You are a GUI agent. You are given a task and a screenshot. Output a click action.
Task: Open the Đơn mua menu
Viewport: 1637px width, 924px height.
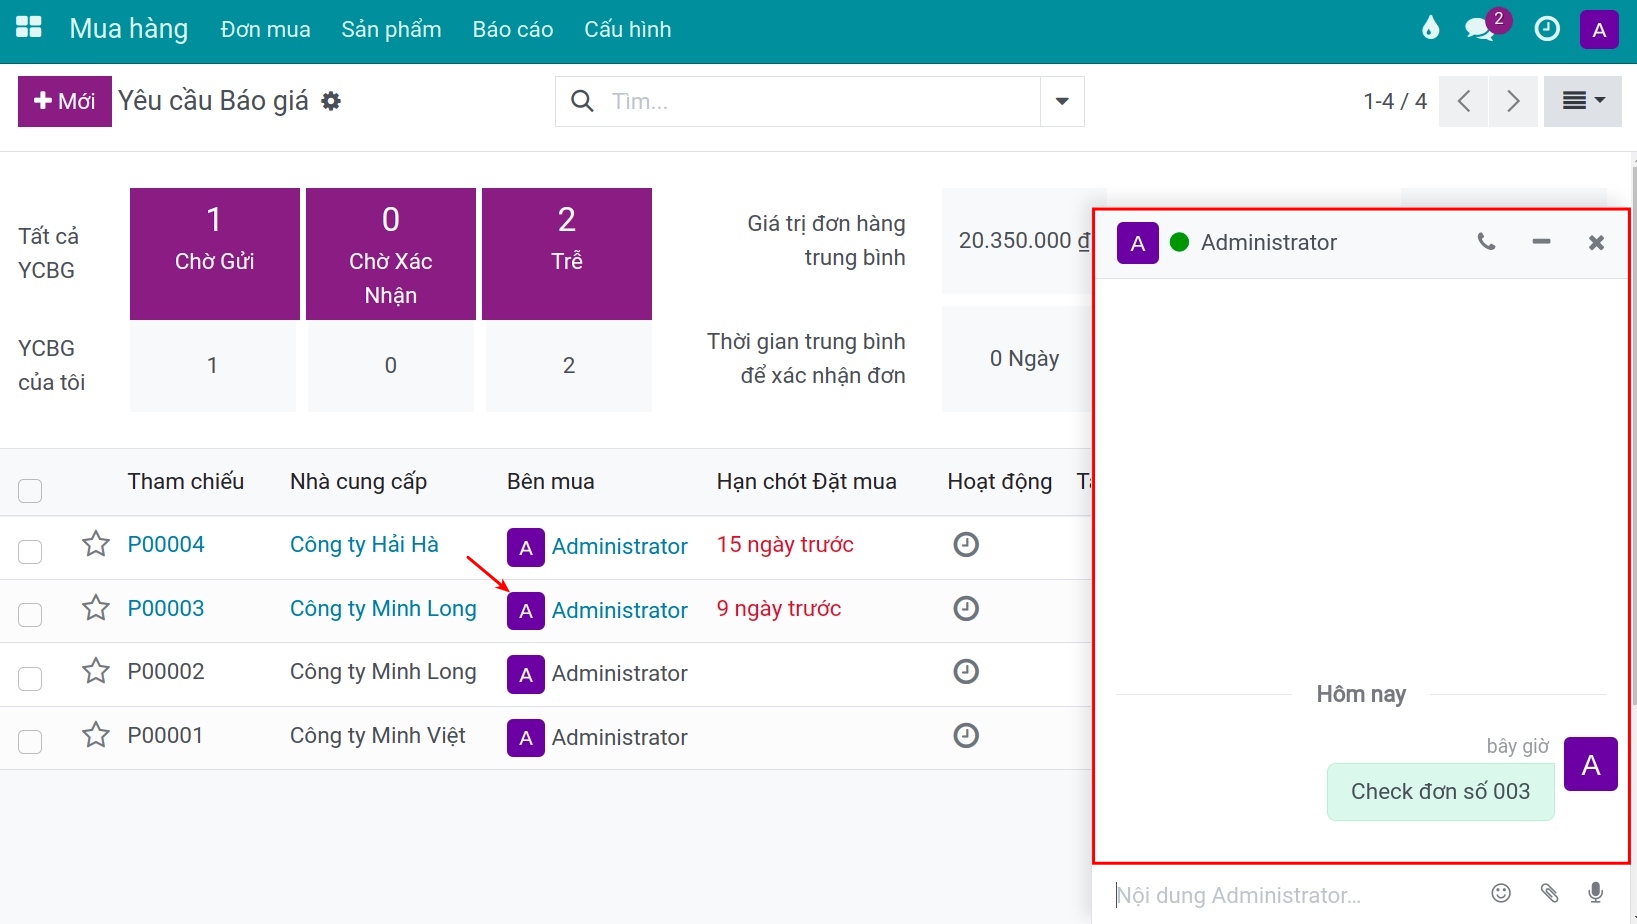265,30
